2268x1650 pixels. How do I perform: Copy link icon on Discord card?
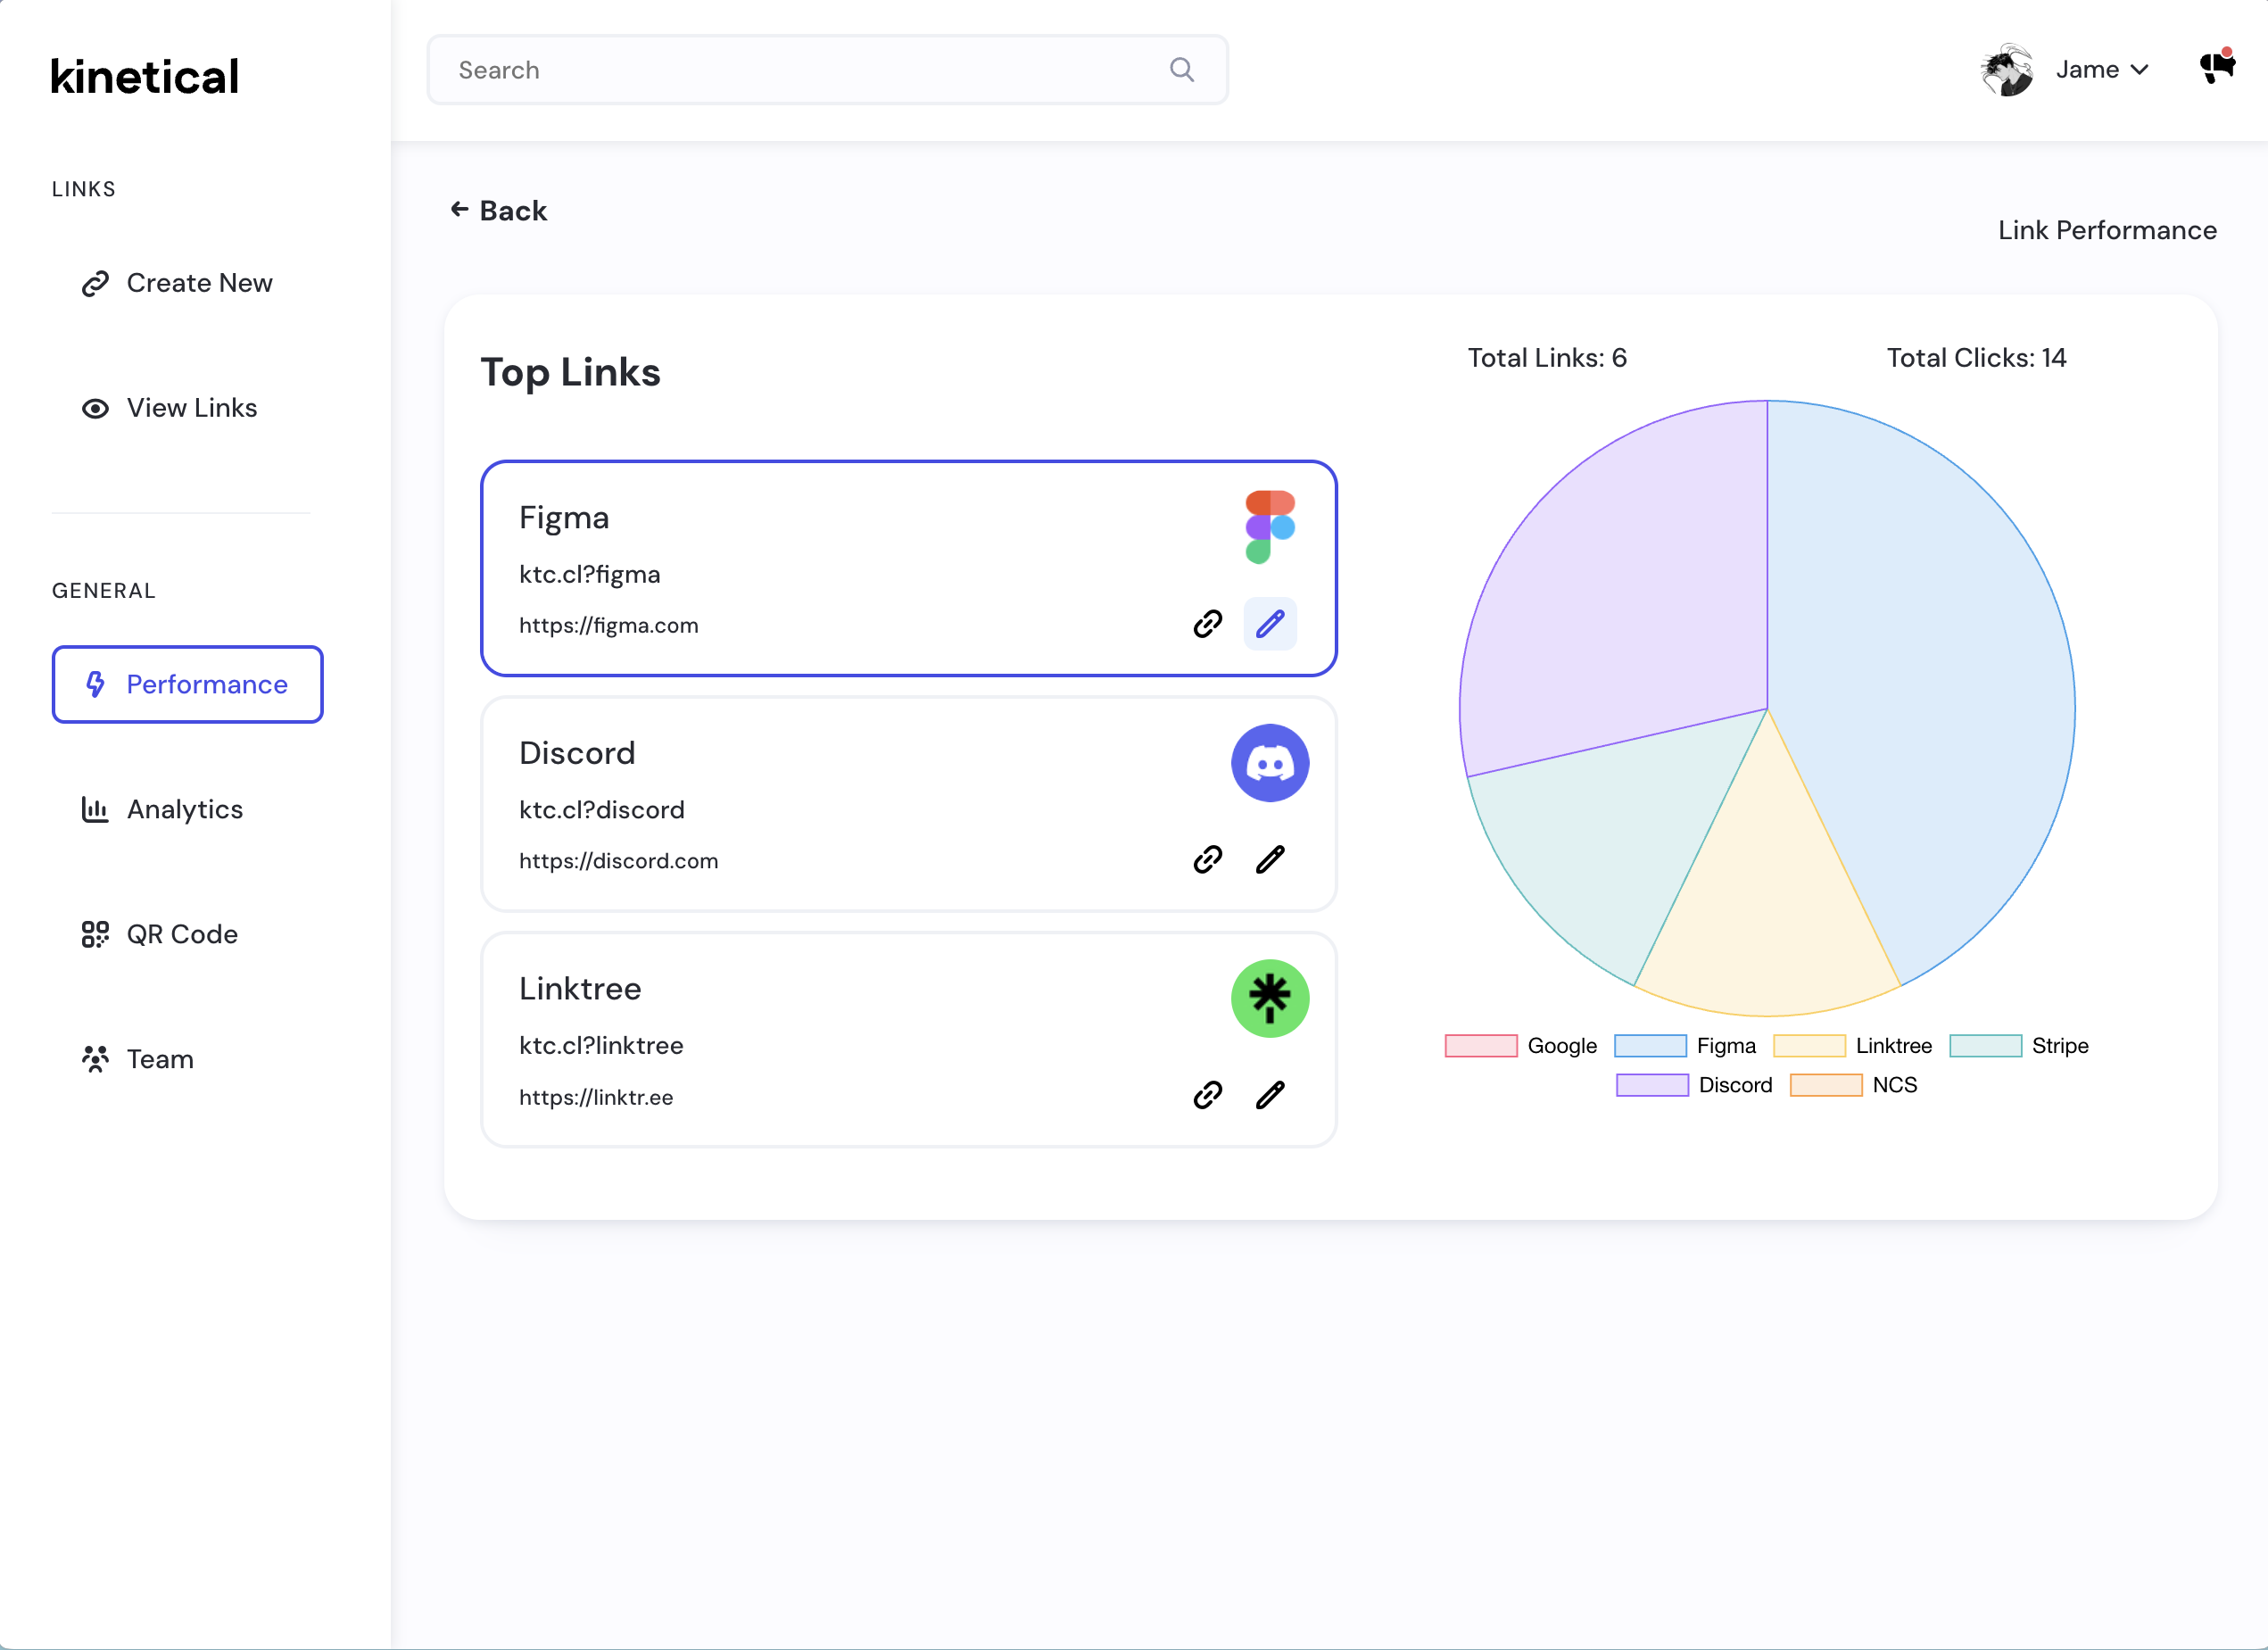1208,859
